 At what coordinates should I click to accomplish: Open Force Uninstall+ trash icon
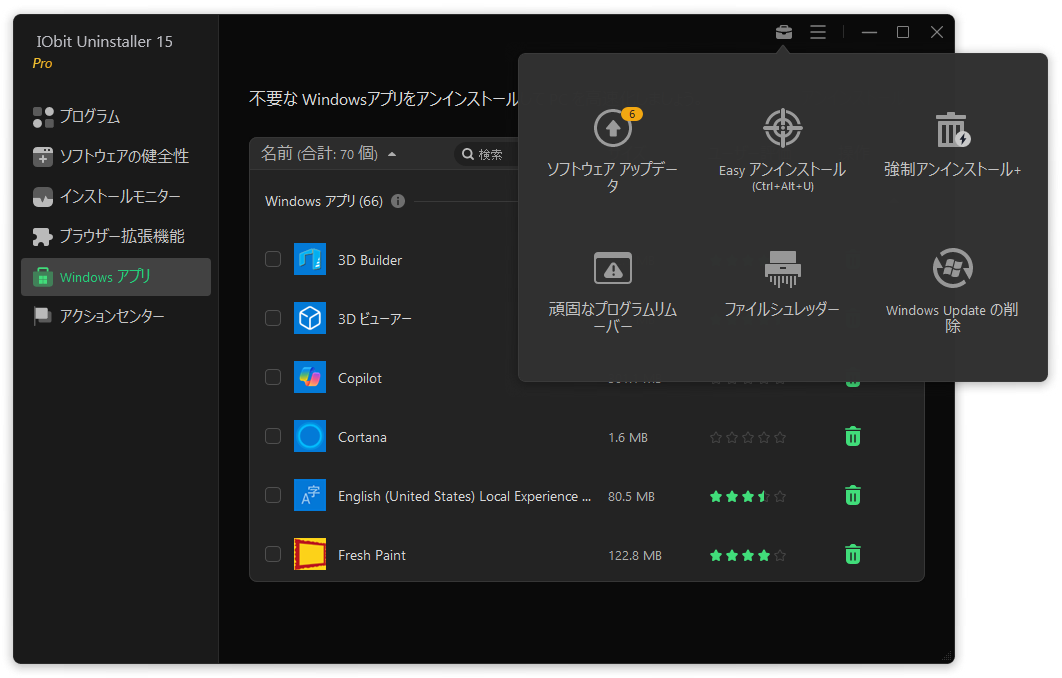[952, 130]
